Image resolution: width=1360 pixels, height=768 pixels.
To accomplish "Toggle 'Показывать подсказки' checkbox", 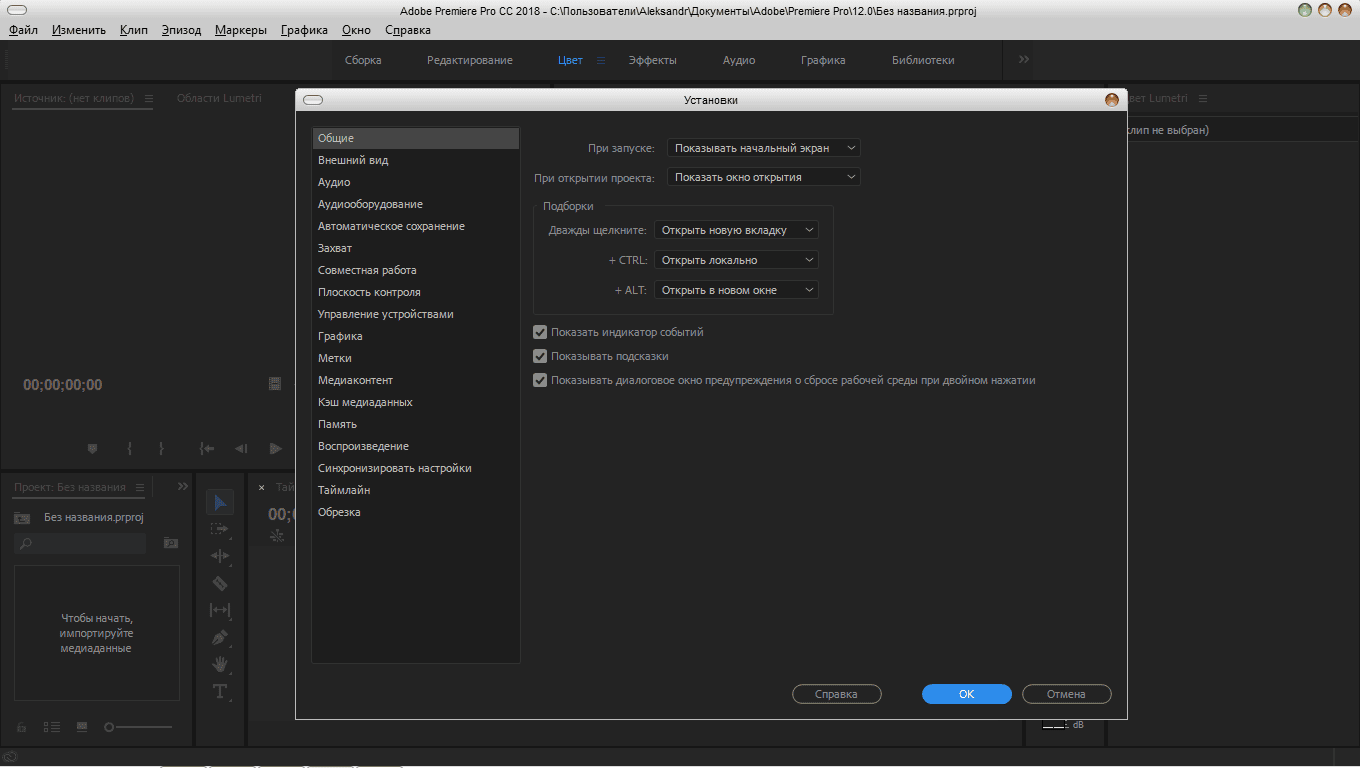I will point(540,356).
